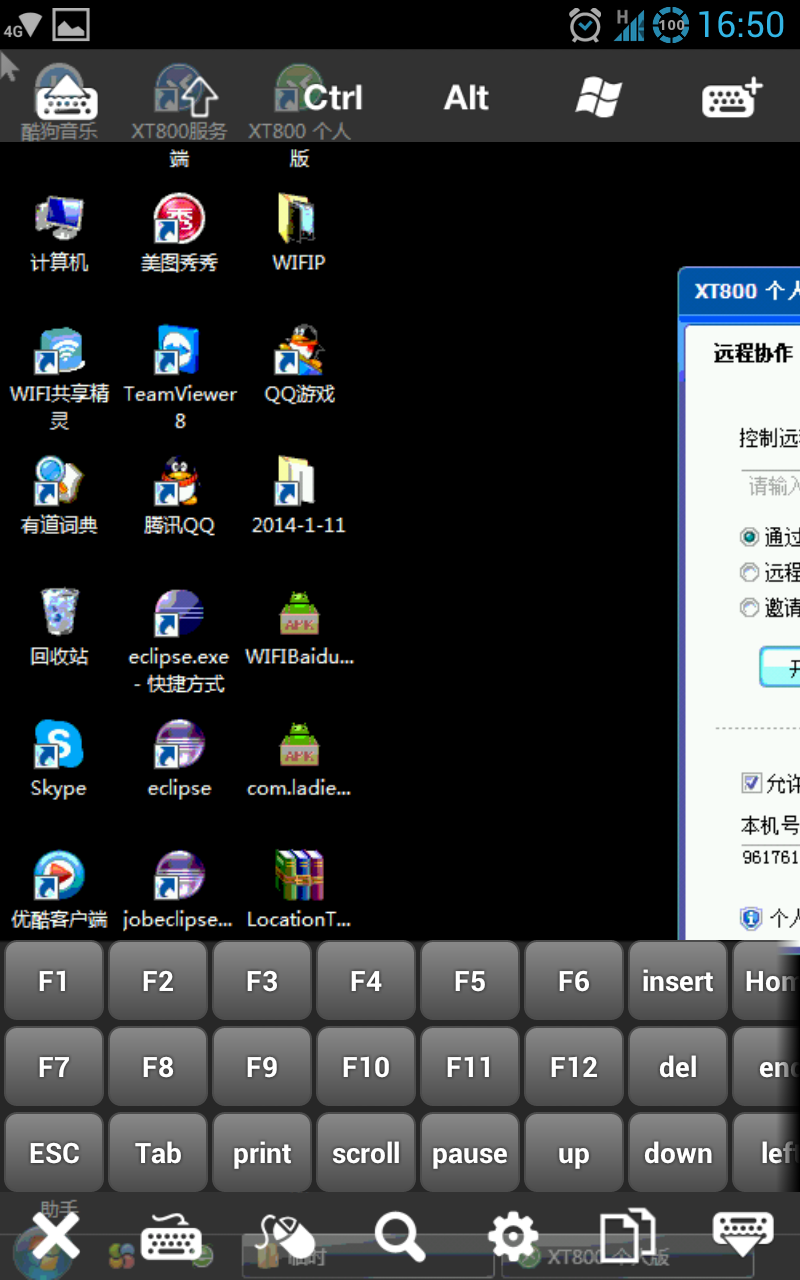Select the 美图秀秀 desktop shortcut
Image resolution: width=800 pixels, height=1280 pixels.
tap(179, 234)
